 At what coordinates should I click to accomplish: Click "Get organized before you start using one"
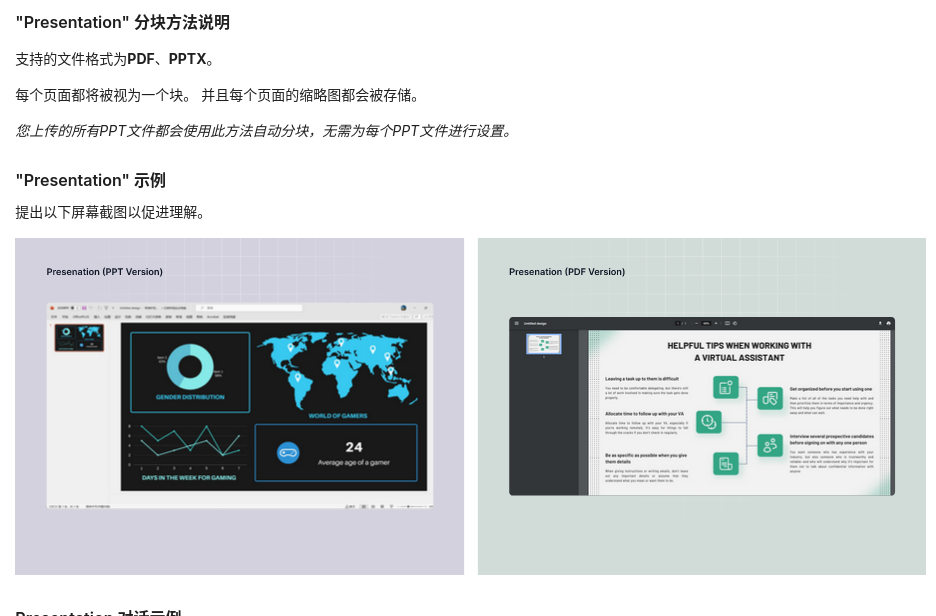pos(830,389)
